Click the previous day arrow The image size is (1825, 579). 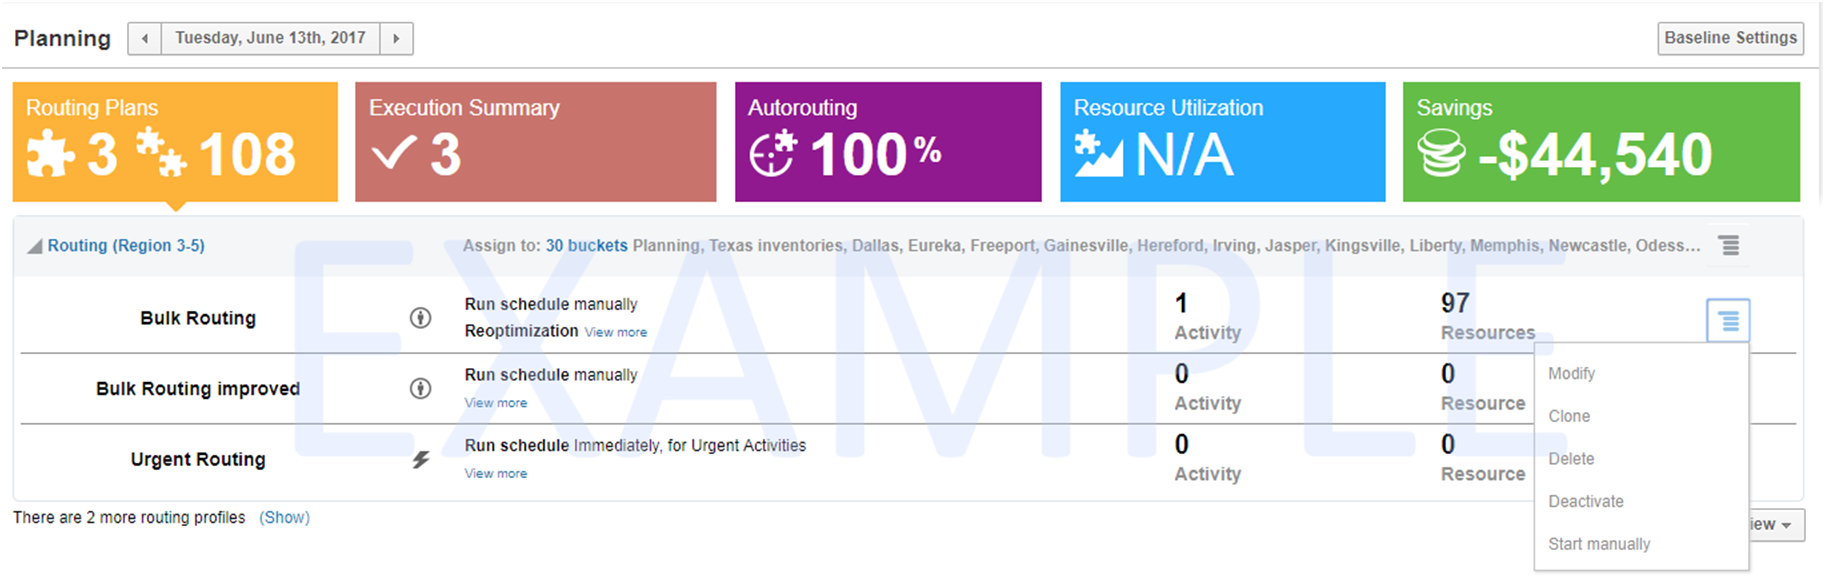[x=145, y=39]
